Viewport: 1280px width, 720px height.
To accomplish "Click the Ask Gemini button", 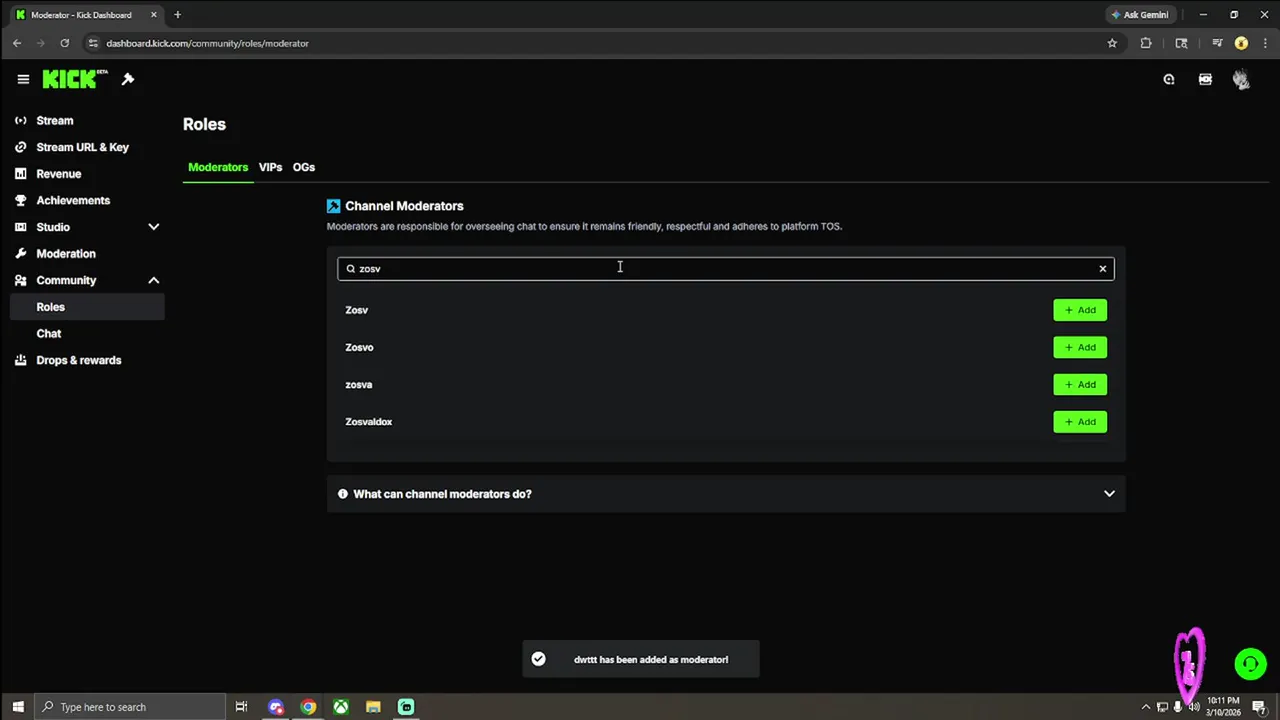I will 1139,15.
